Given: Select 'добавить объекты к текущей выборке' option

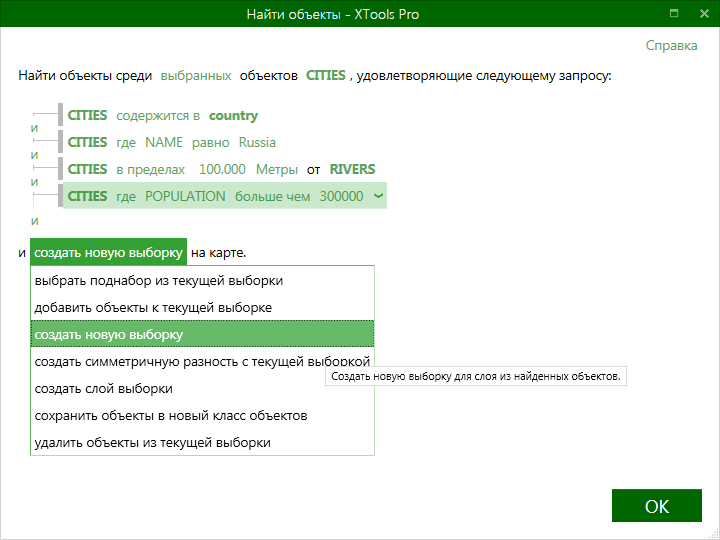Looking at the screenshot, I should pos(153,307).
